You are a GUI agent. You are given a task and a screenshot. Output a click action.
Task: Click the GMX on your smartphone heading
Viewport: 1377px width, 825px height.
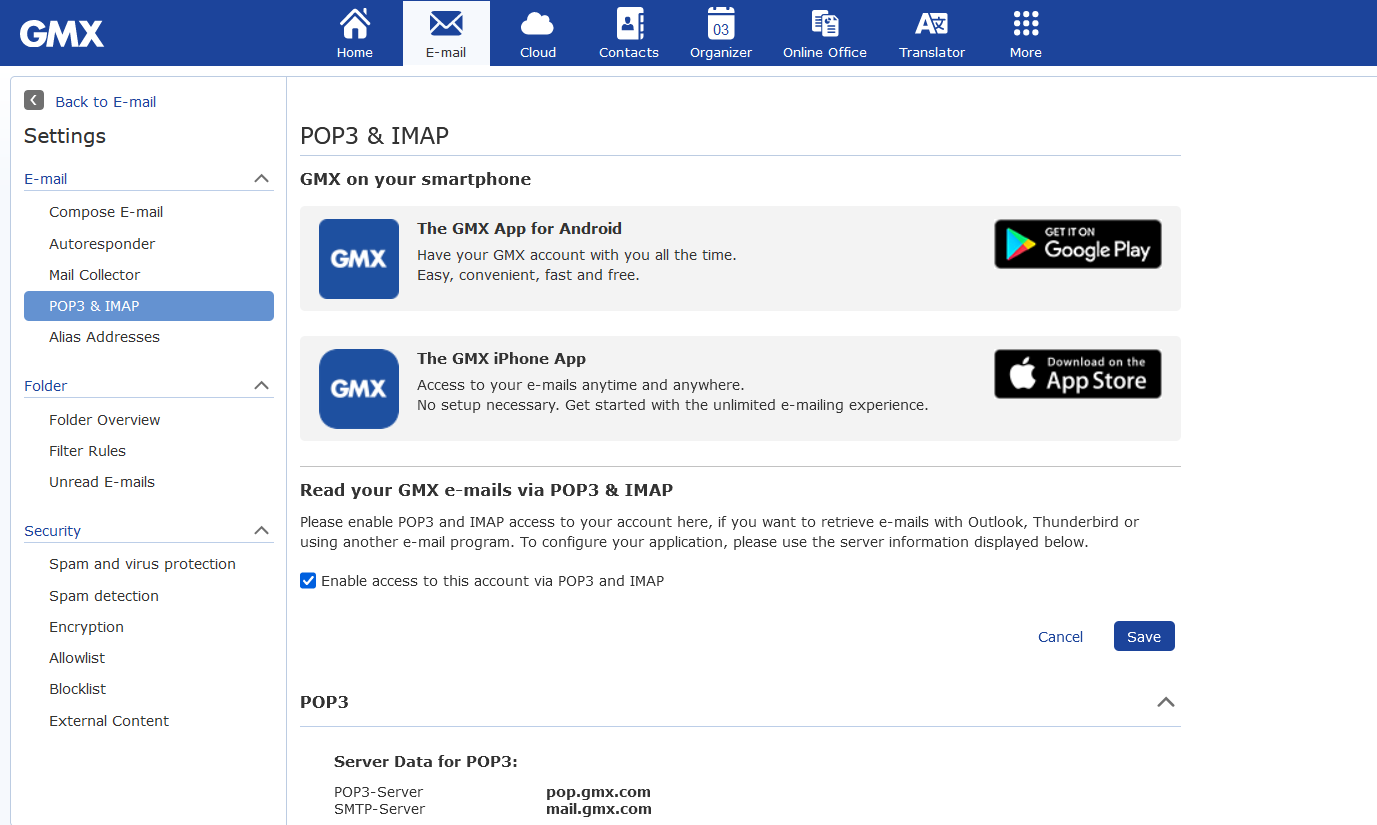[416, 180]
